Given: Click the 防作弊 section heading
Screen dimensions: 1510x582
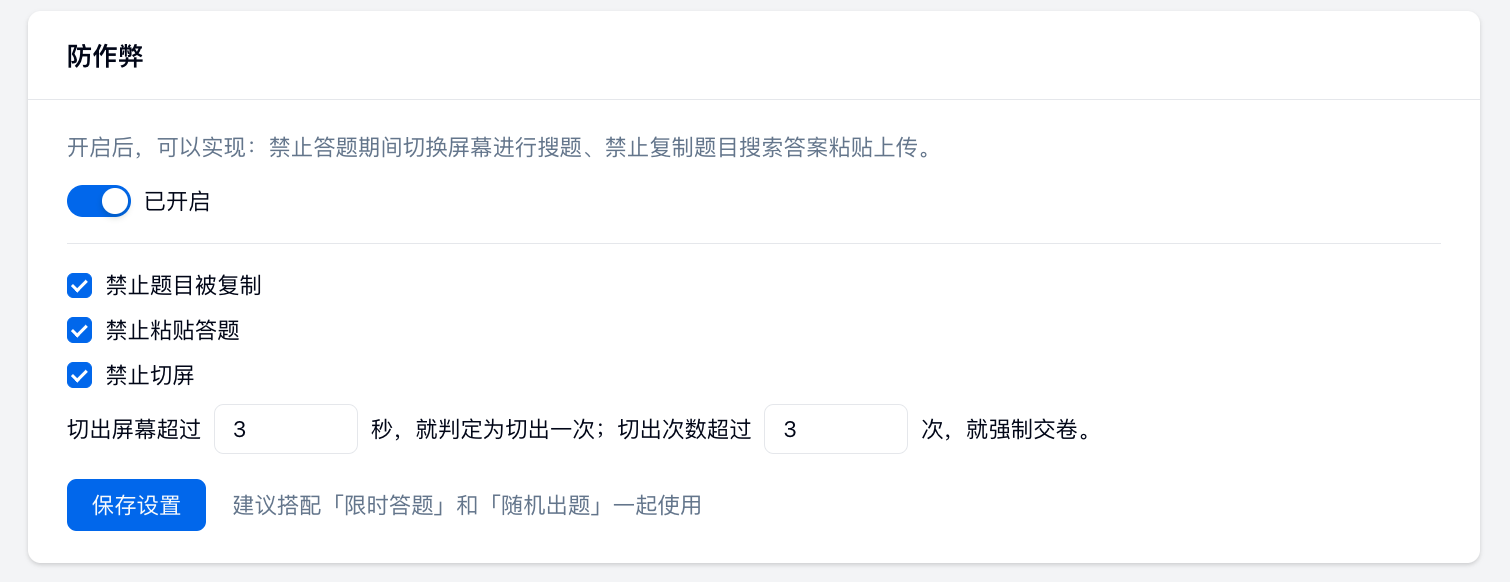Looking at the screenshot, I should 105,56.
